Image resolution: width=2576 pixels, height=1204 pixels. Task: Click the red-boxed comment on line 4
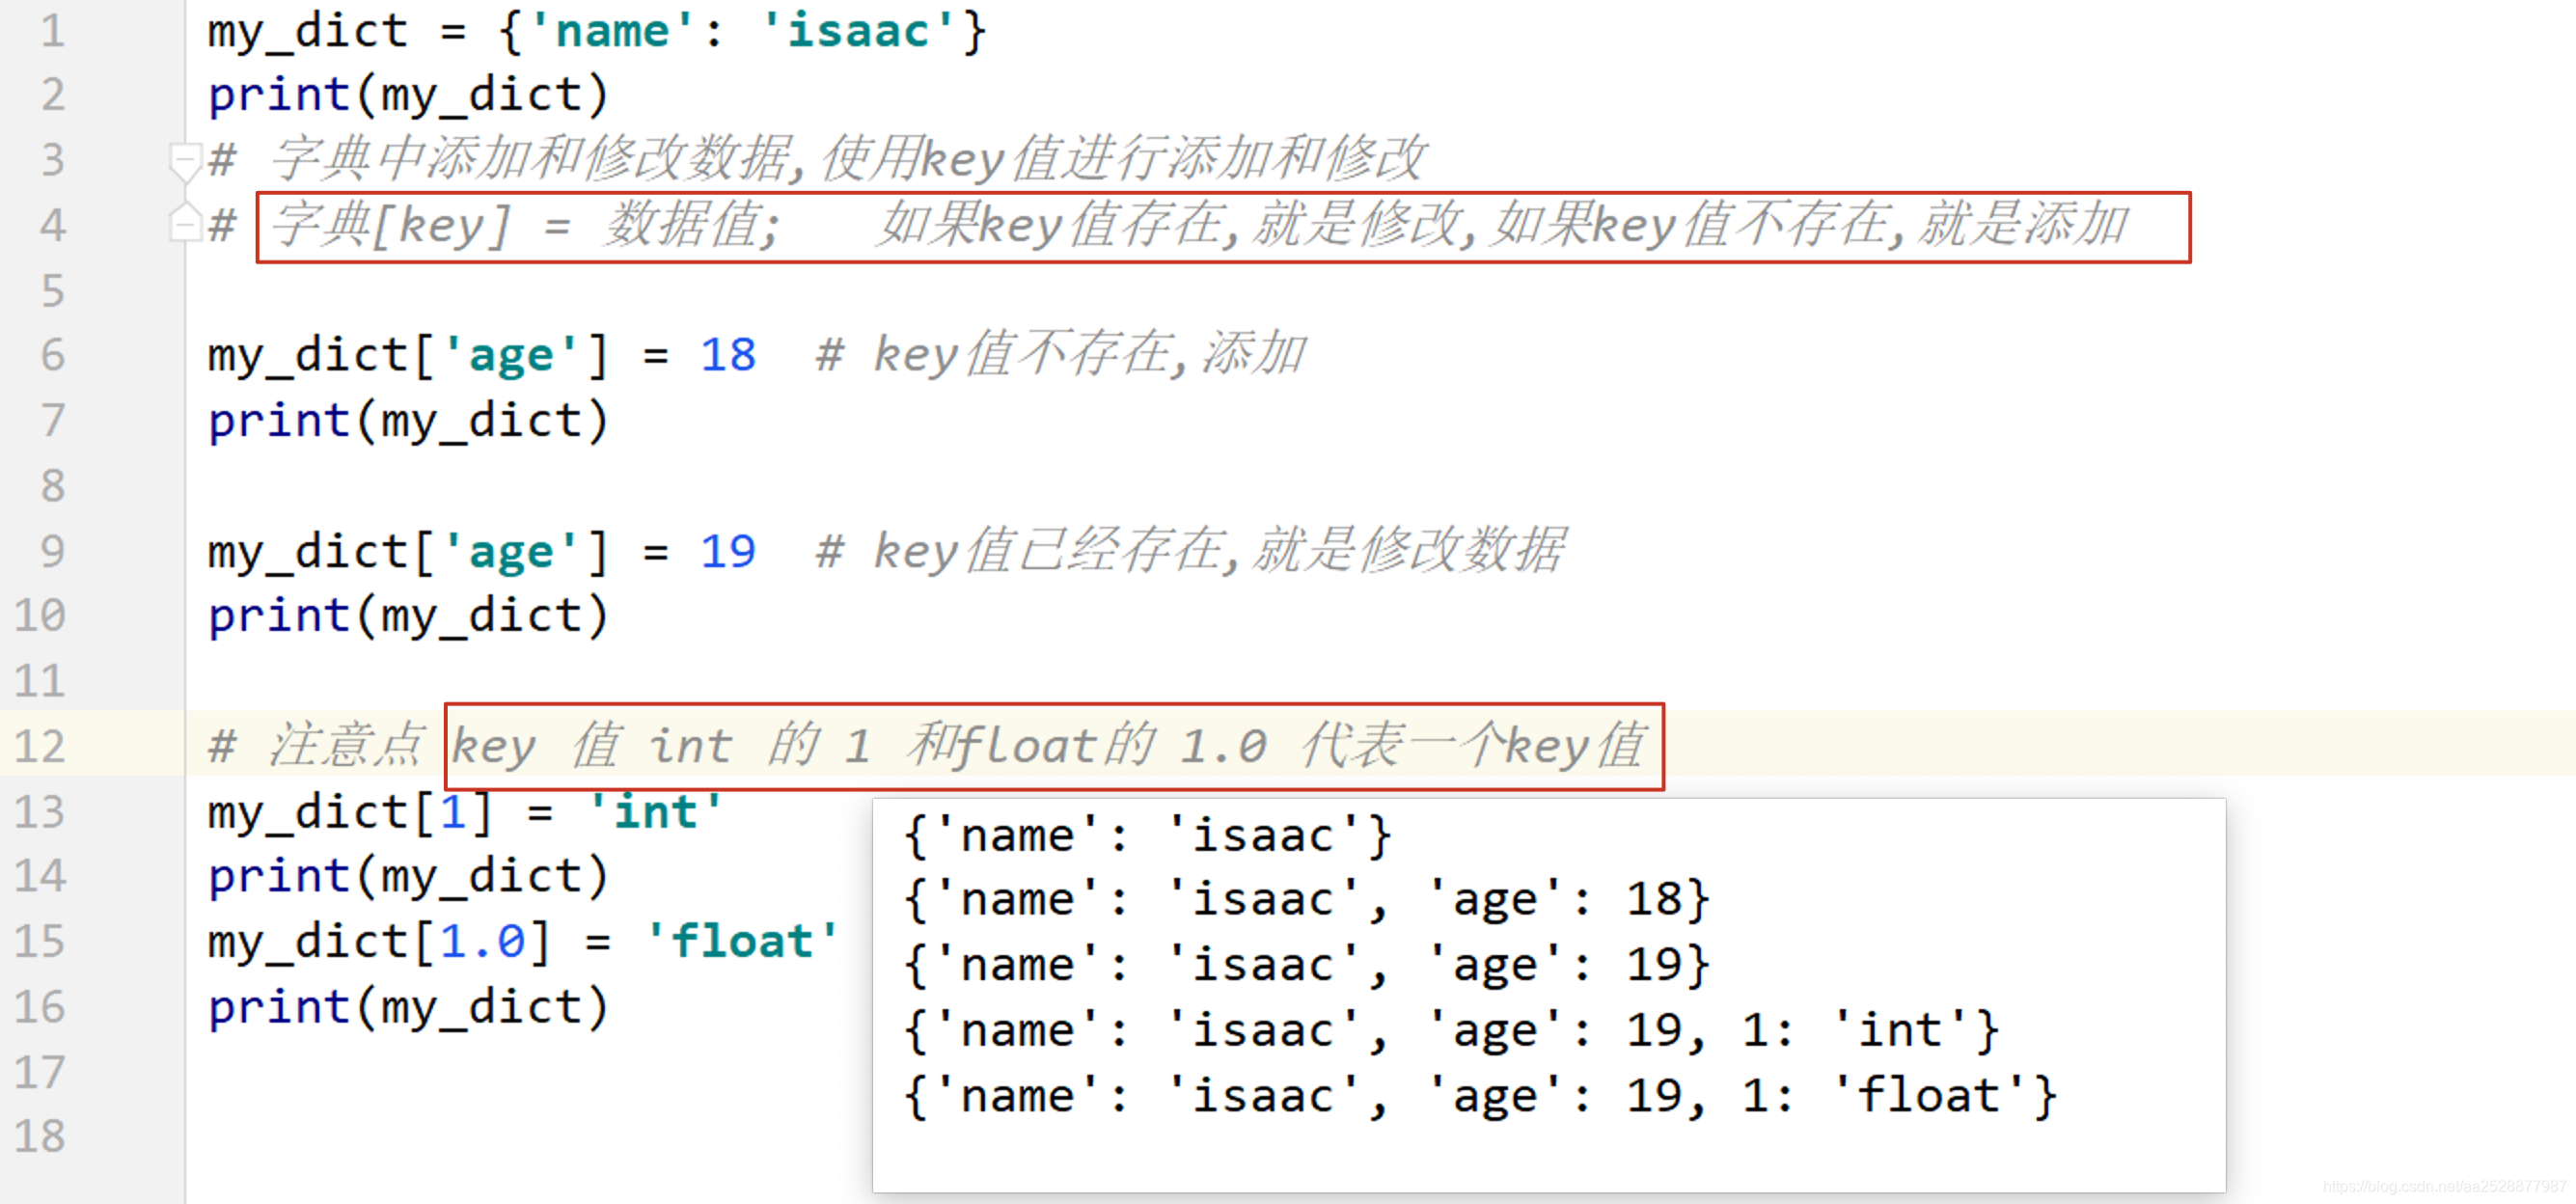click(1222, 226)
